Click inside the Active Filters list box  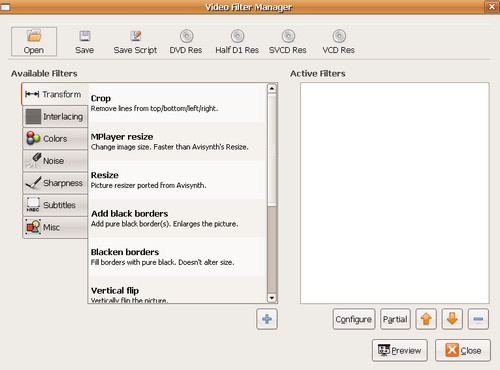(395, 193)
